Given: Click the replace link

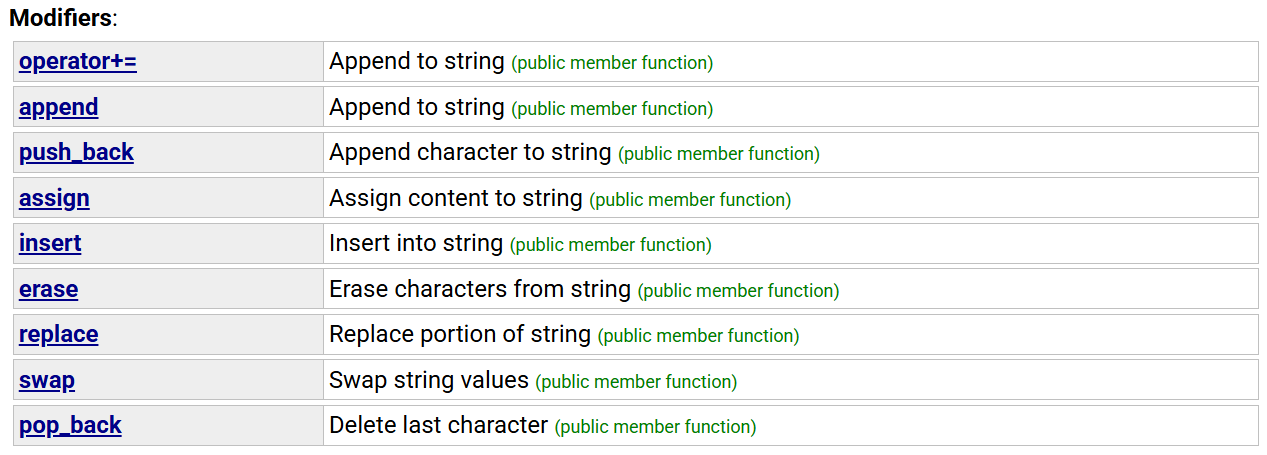Looking at the screenshot, I should (59, 334).
